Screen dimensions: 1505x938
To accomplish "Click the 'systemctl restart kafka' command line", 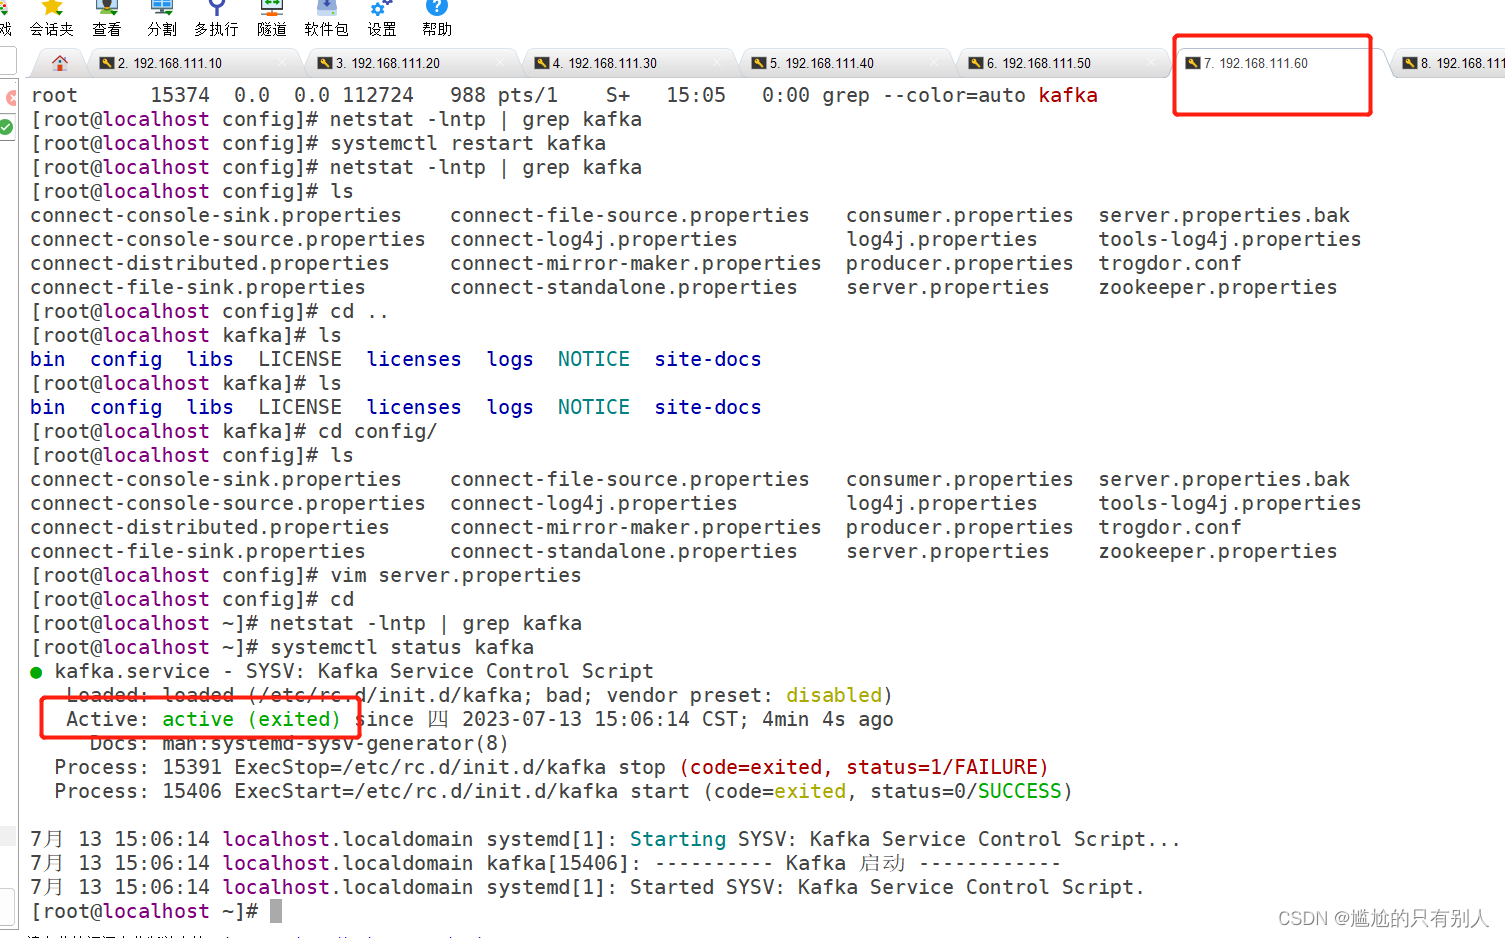I will pyautogui.click(x=319, y=143).
